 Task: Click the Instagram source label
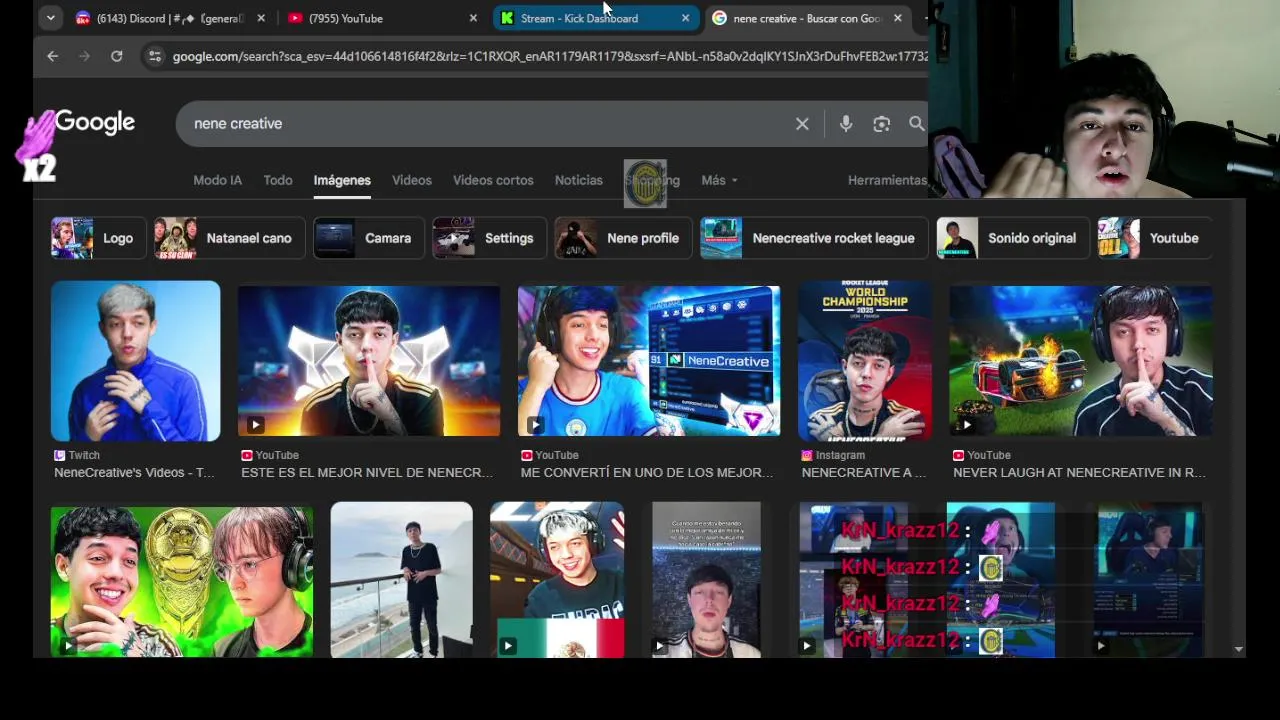coord(833,455)
